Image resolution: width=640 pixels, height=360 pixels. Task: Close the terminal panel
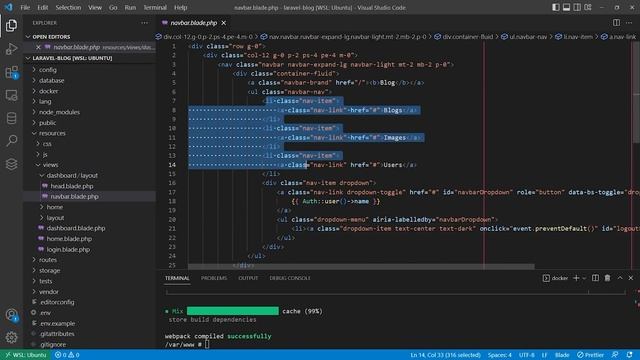click(631, 278)
